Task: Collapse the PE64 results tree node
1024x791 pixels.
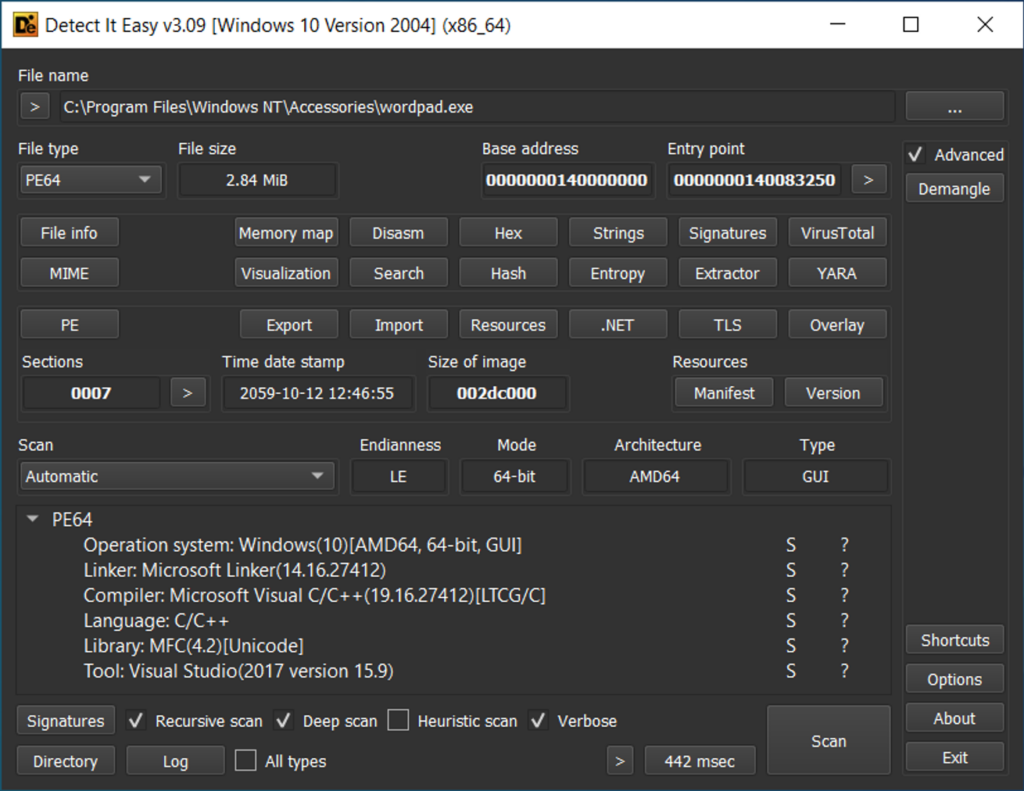Action: tap(34, 519)
